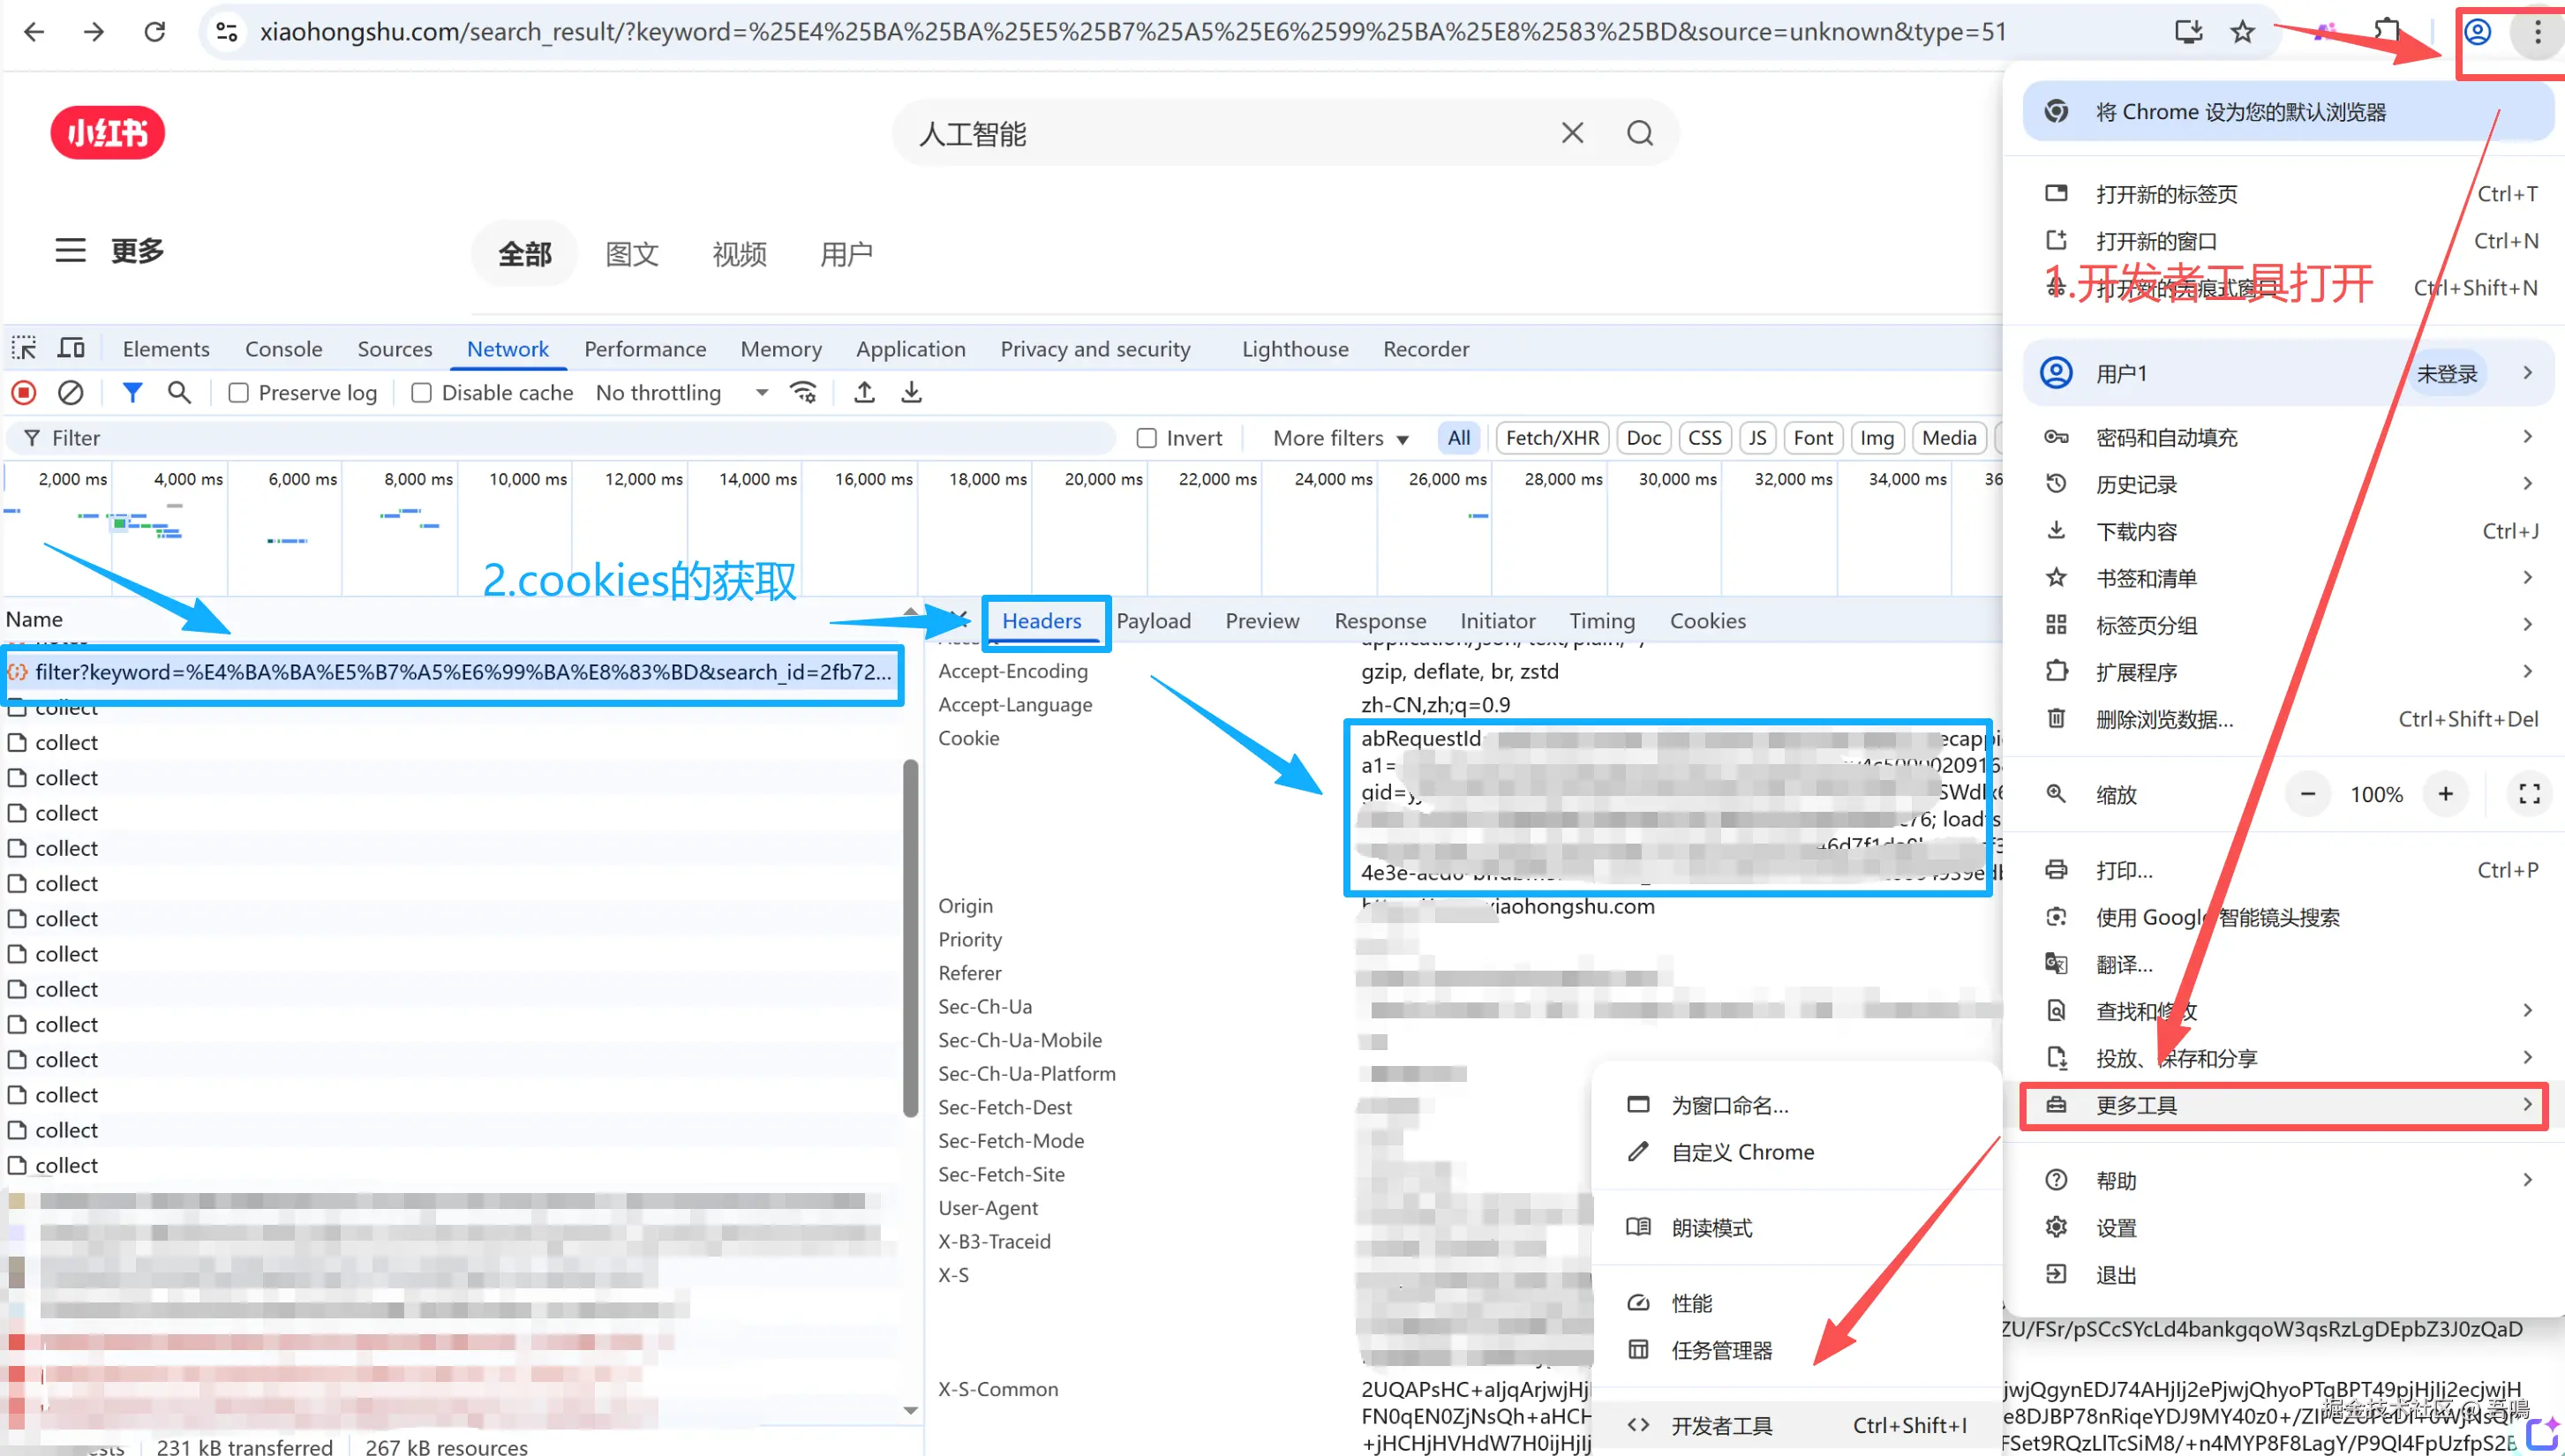Toggle the network filter funnel icon
2565x1456 pixels.
pyautogui.click(x=132, y=393)
